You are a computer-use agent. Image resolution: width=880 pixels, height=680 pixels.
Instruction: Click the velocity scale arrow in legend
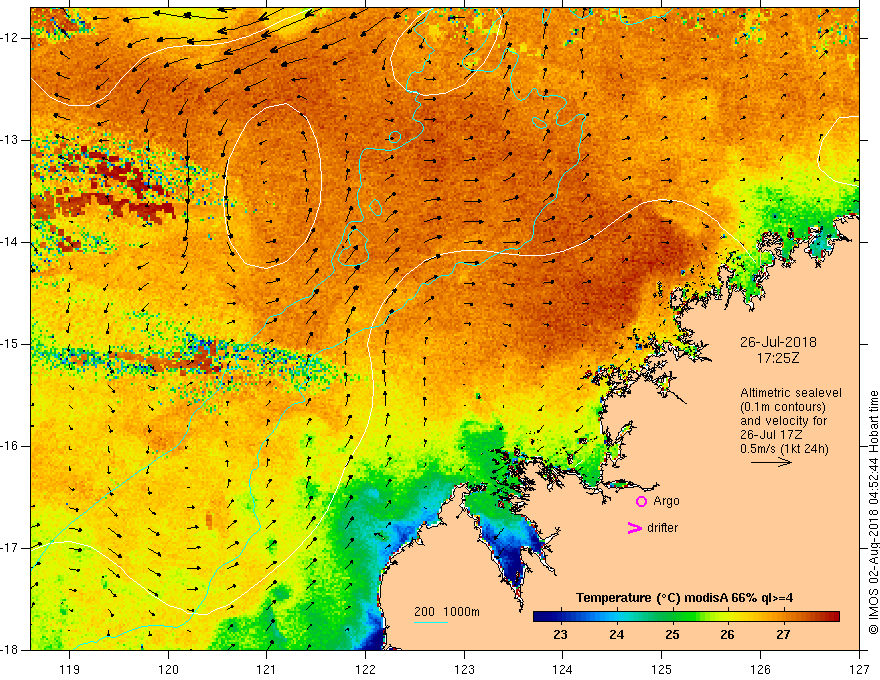click(x=771, y=462)
